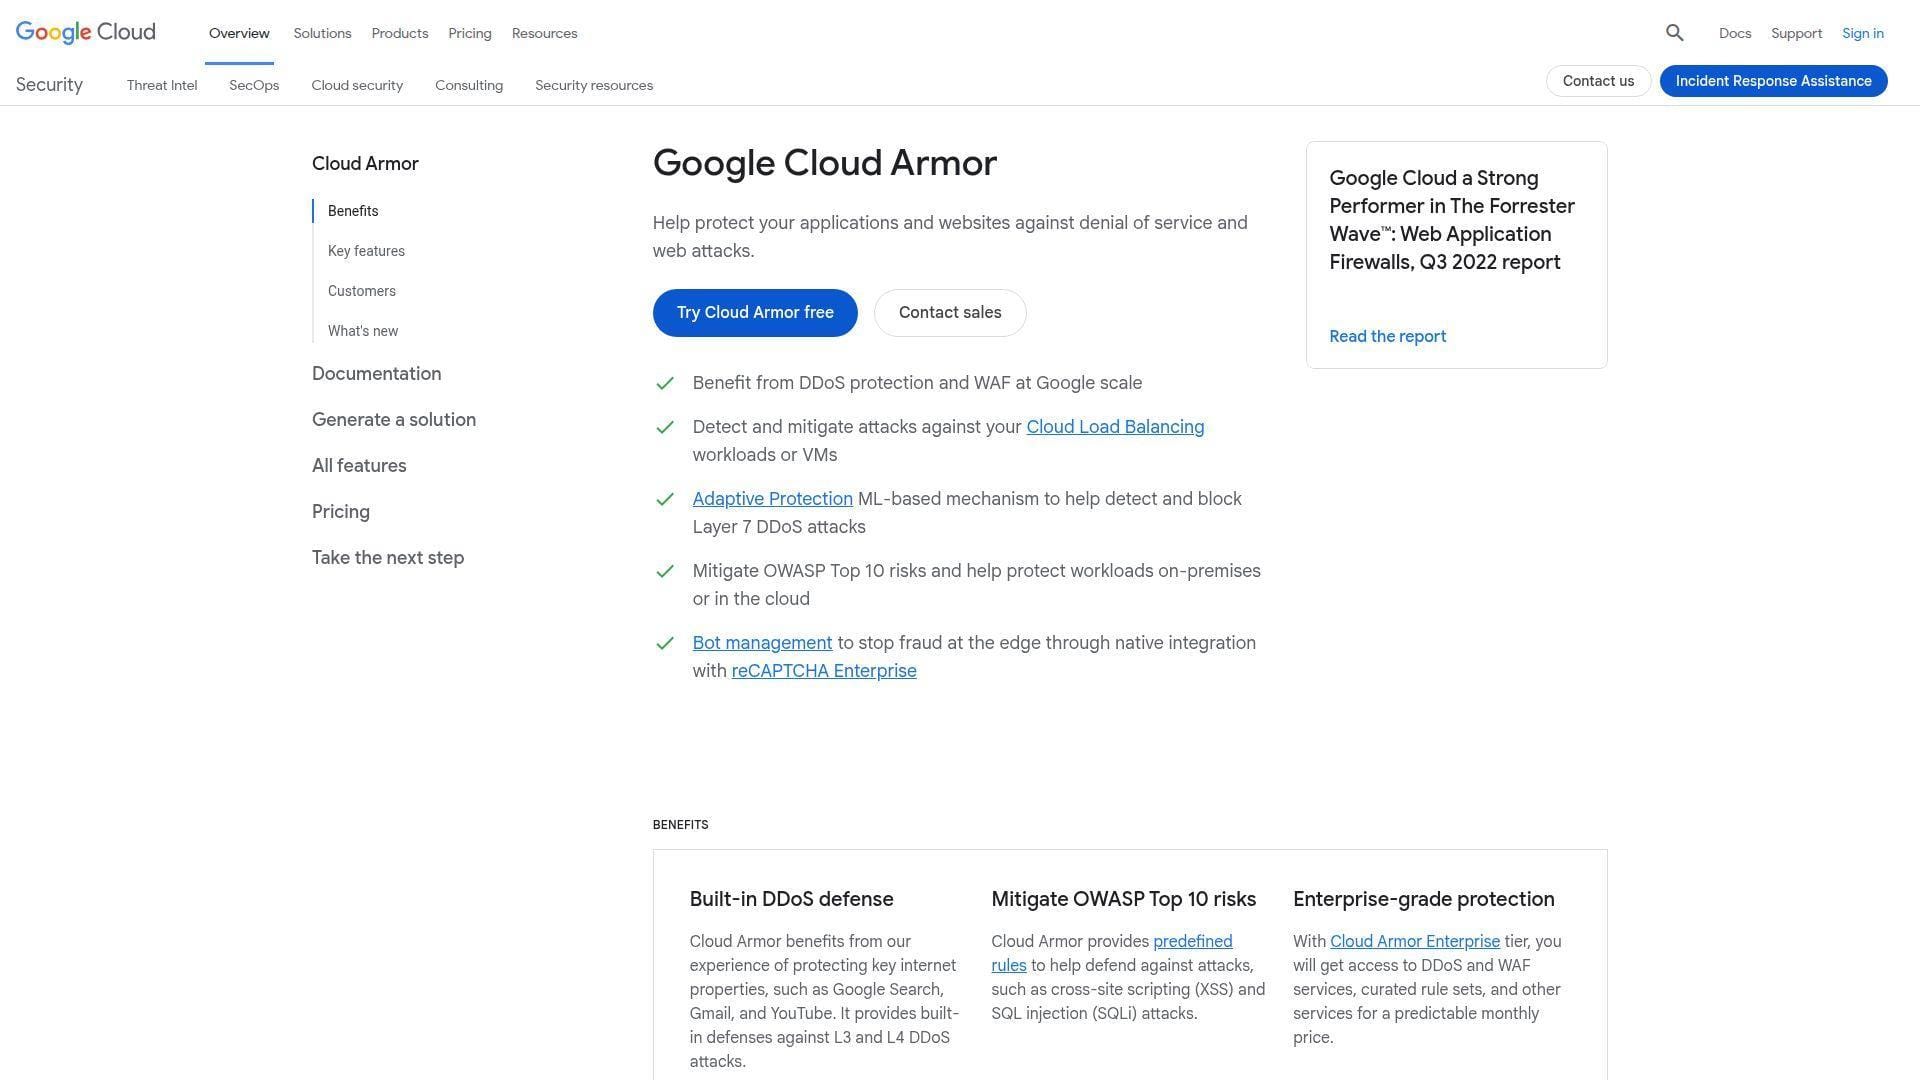Open the SecOps submenu
This screenshot has height=1080, width=1920.
pyautogui.click(x=254, y=85)
